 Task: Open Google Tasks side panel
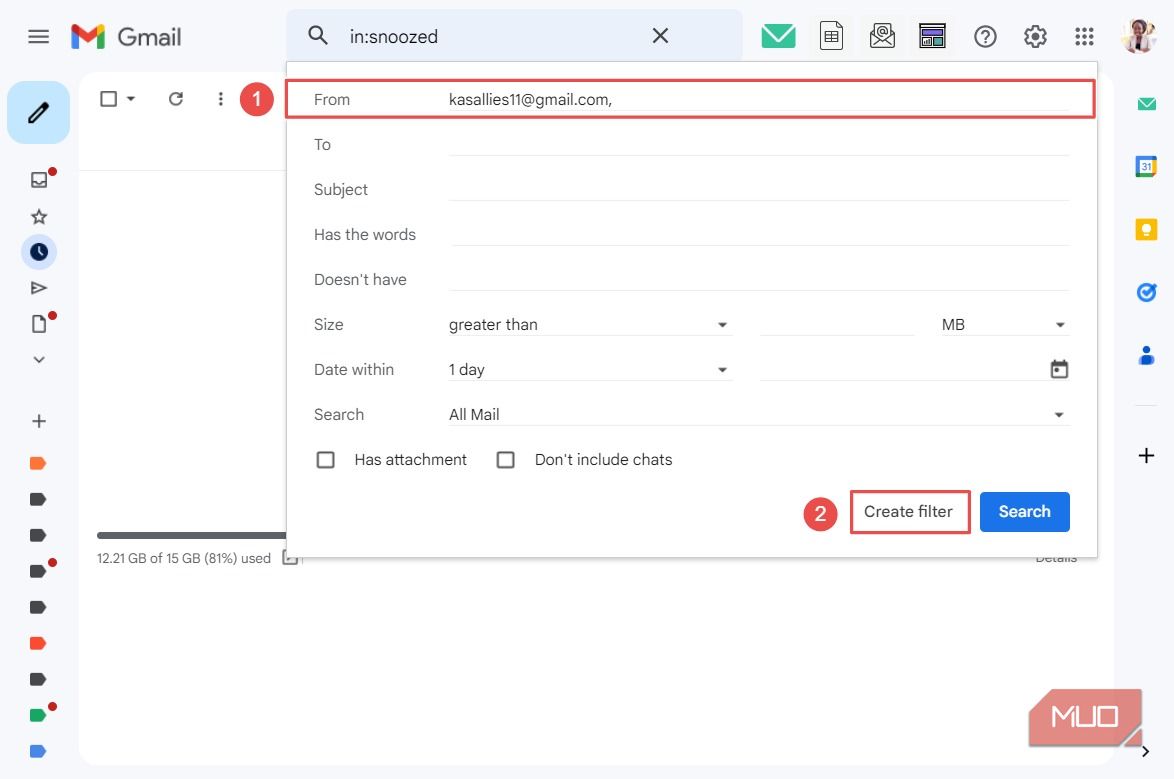pos(1146,291)
